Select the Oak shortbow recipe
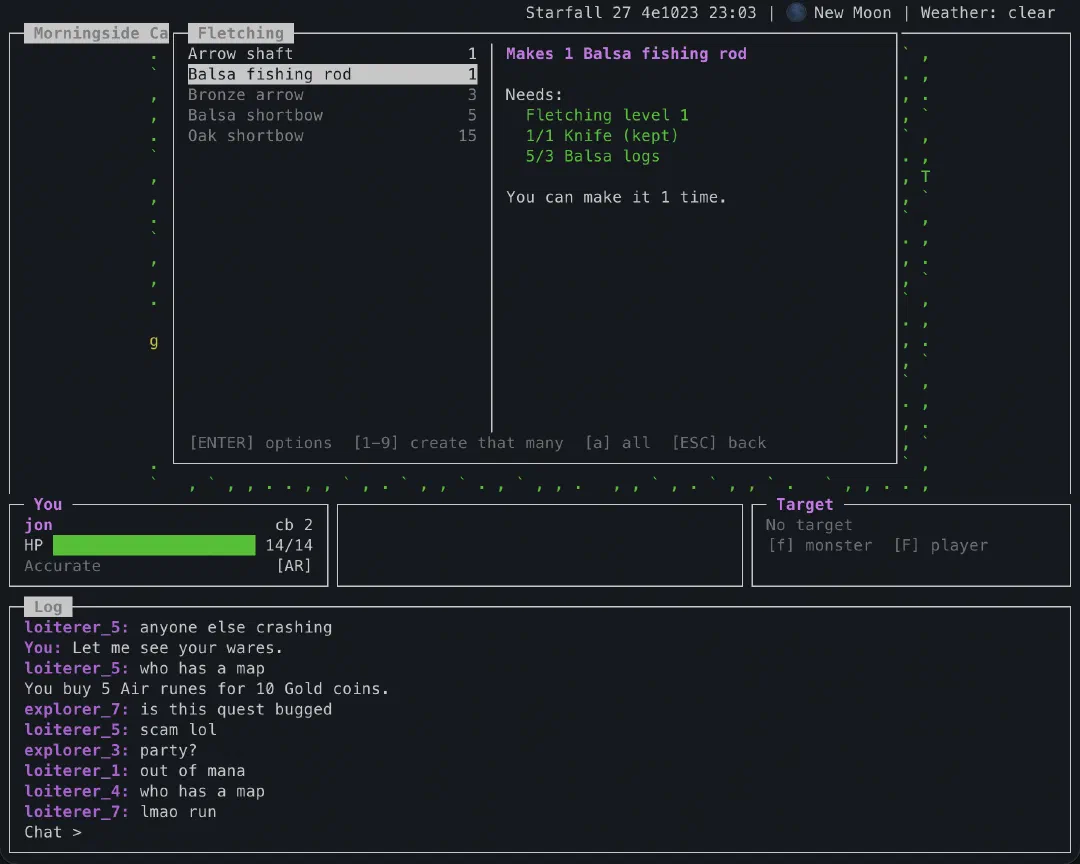1080x864 pixels. tap(332, 136)
